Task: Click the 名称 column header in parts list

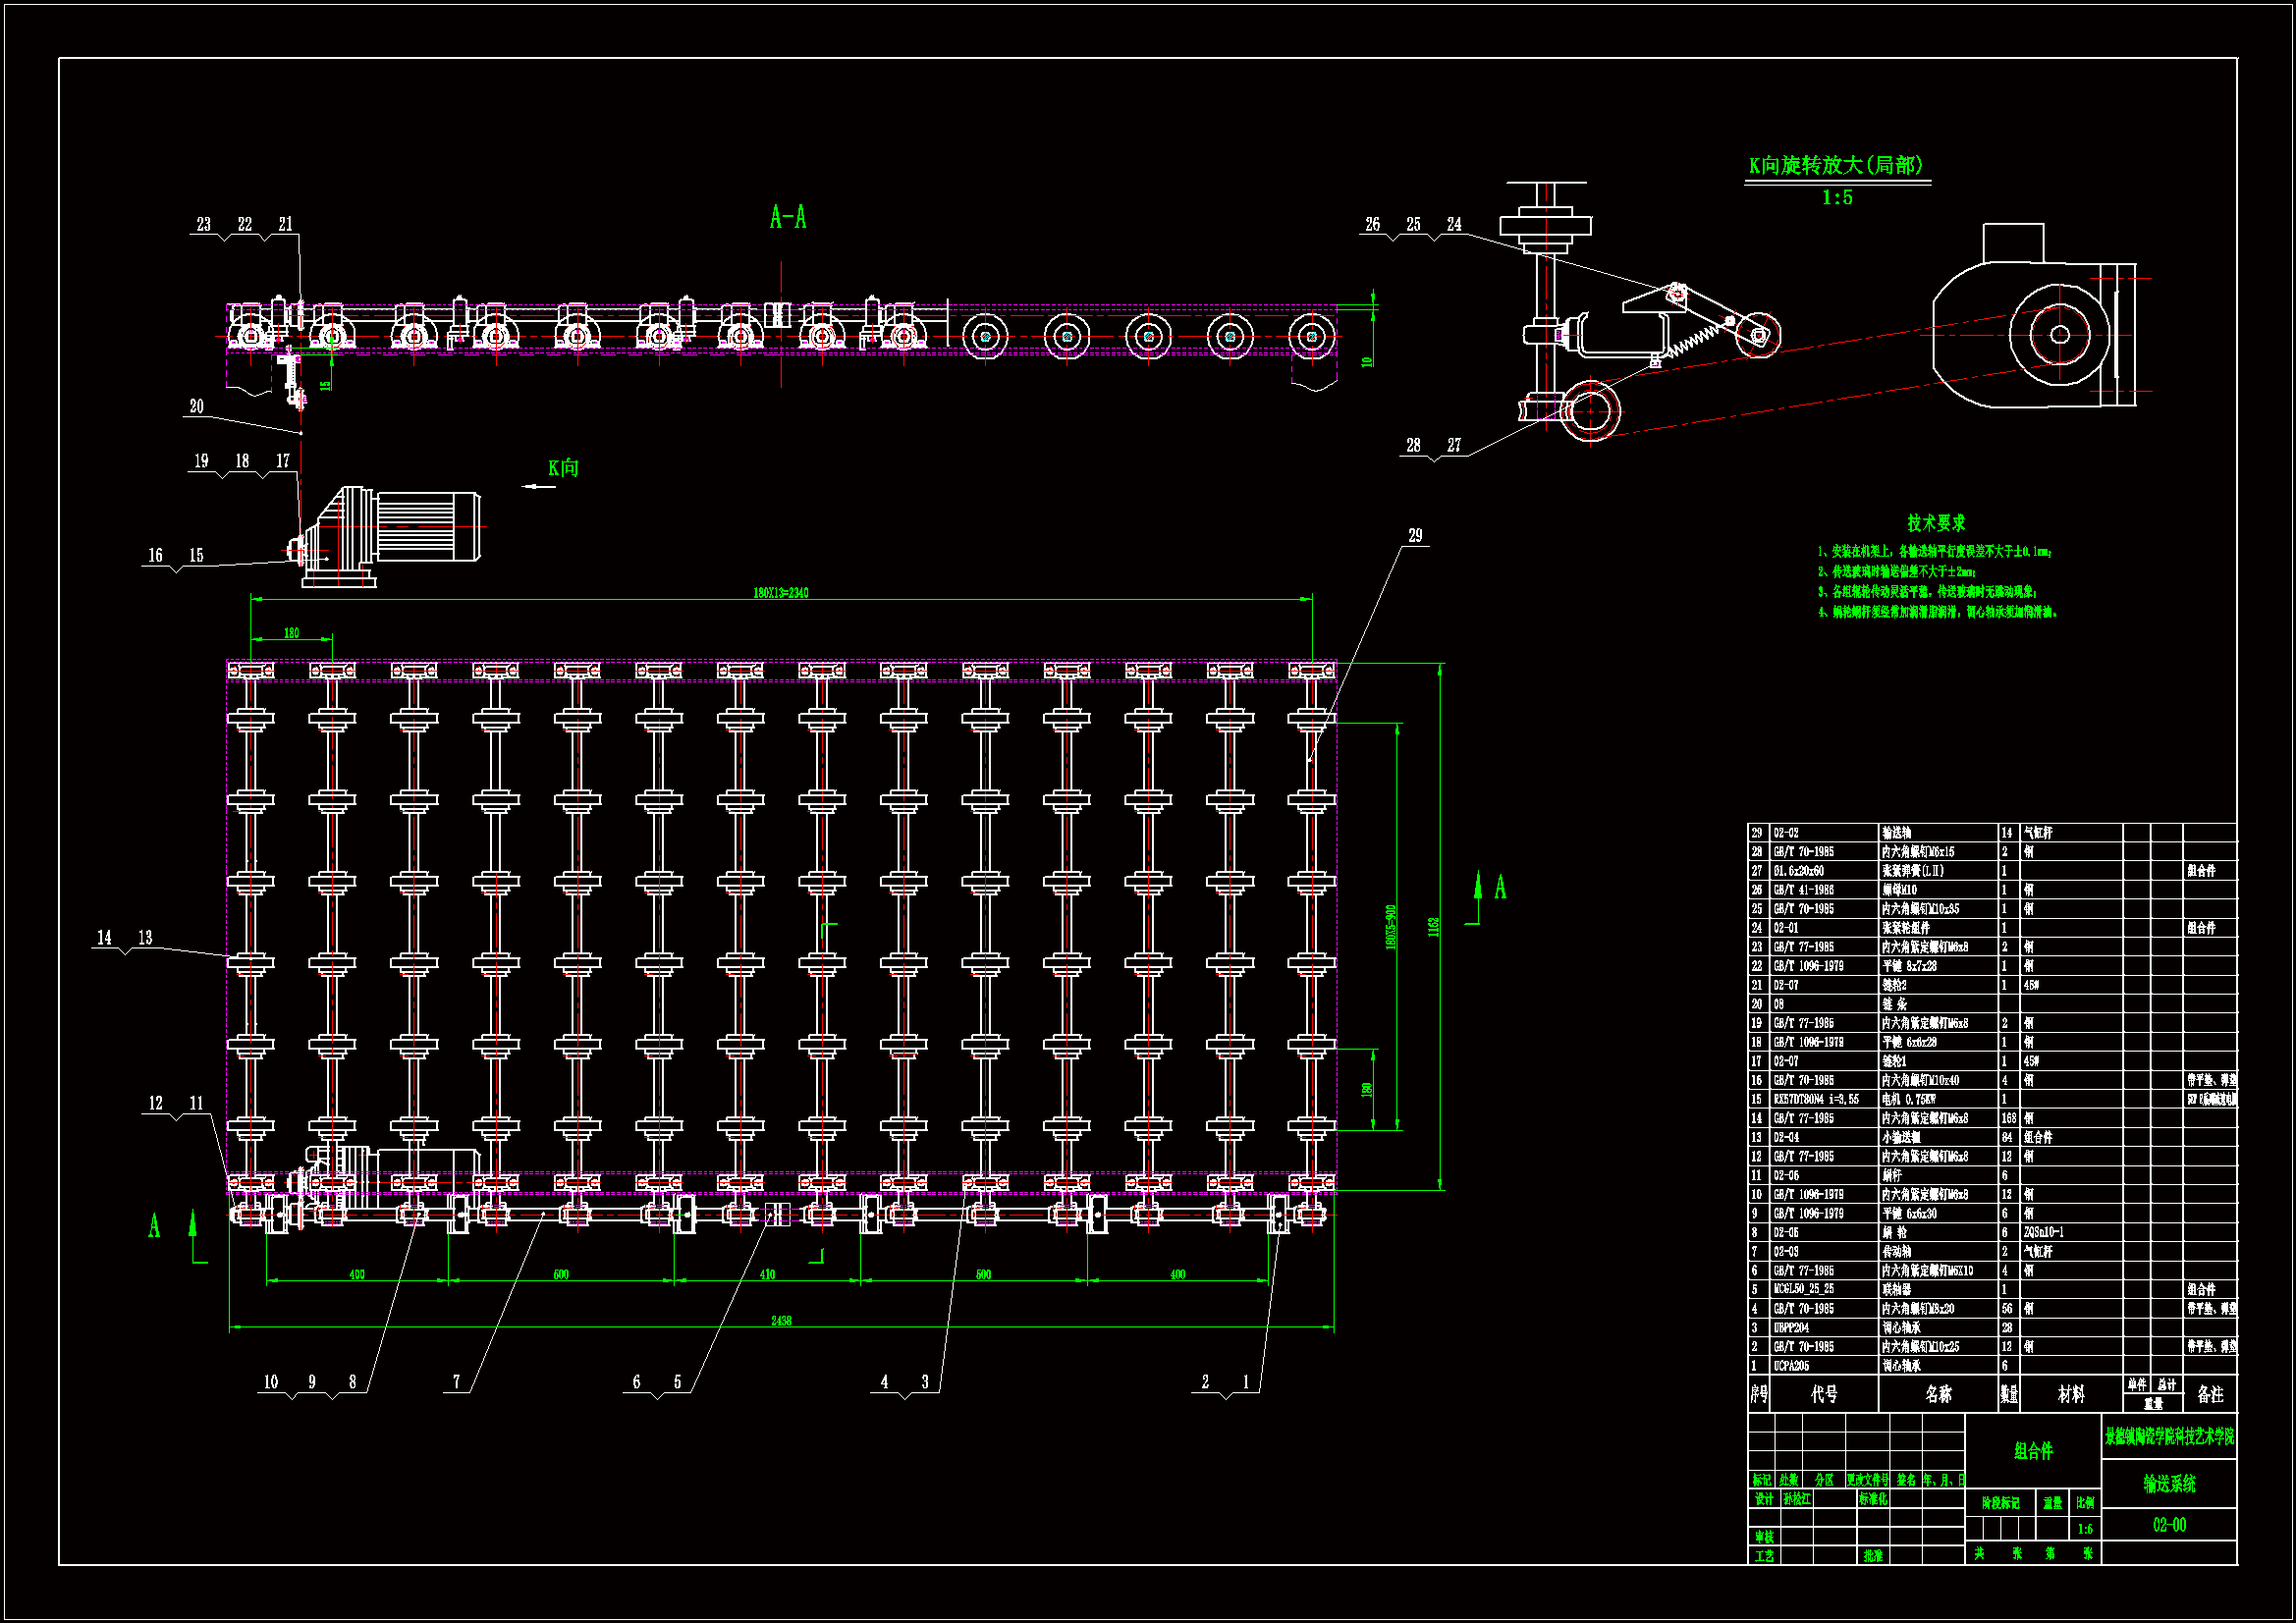Action: coord(1937,1394)
